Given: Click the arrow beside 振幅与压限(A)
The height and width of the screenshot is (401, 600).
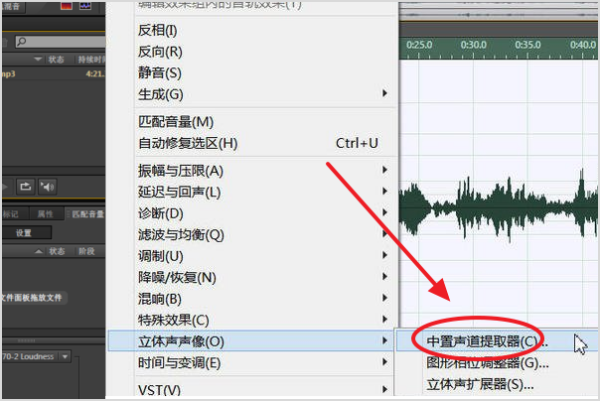Looking at the screenshot, I should (x=385, y=170).
